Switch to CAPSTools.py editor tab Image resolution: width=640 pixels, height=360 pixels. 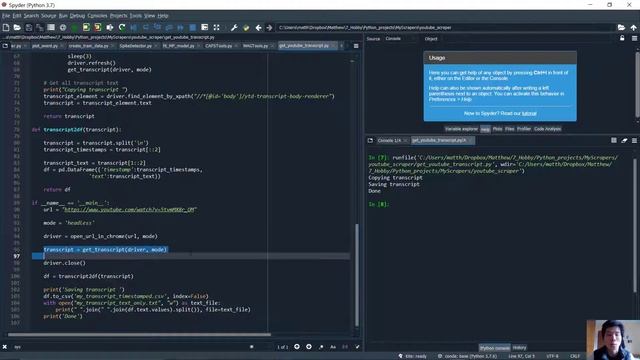[x=218, y=46]
